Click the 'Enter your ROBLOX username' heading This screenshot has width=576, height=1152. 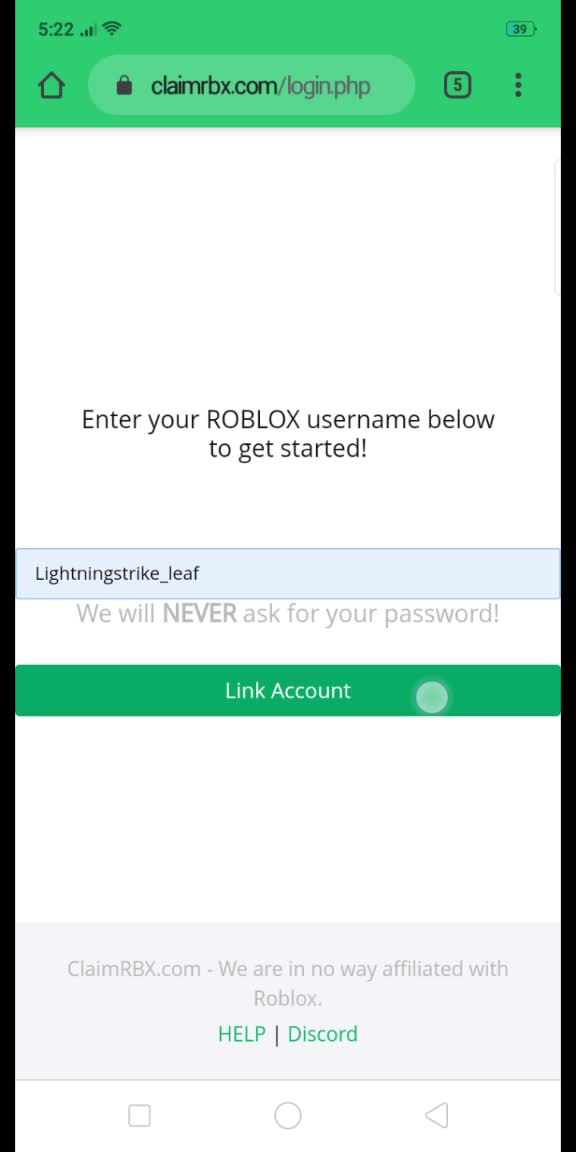pyautogui.click(x=288, y=433)
